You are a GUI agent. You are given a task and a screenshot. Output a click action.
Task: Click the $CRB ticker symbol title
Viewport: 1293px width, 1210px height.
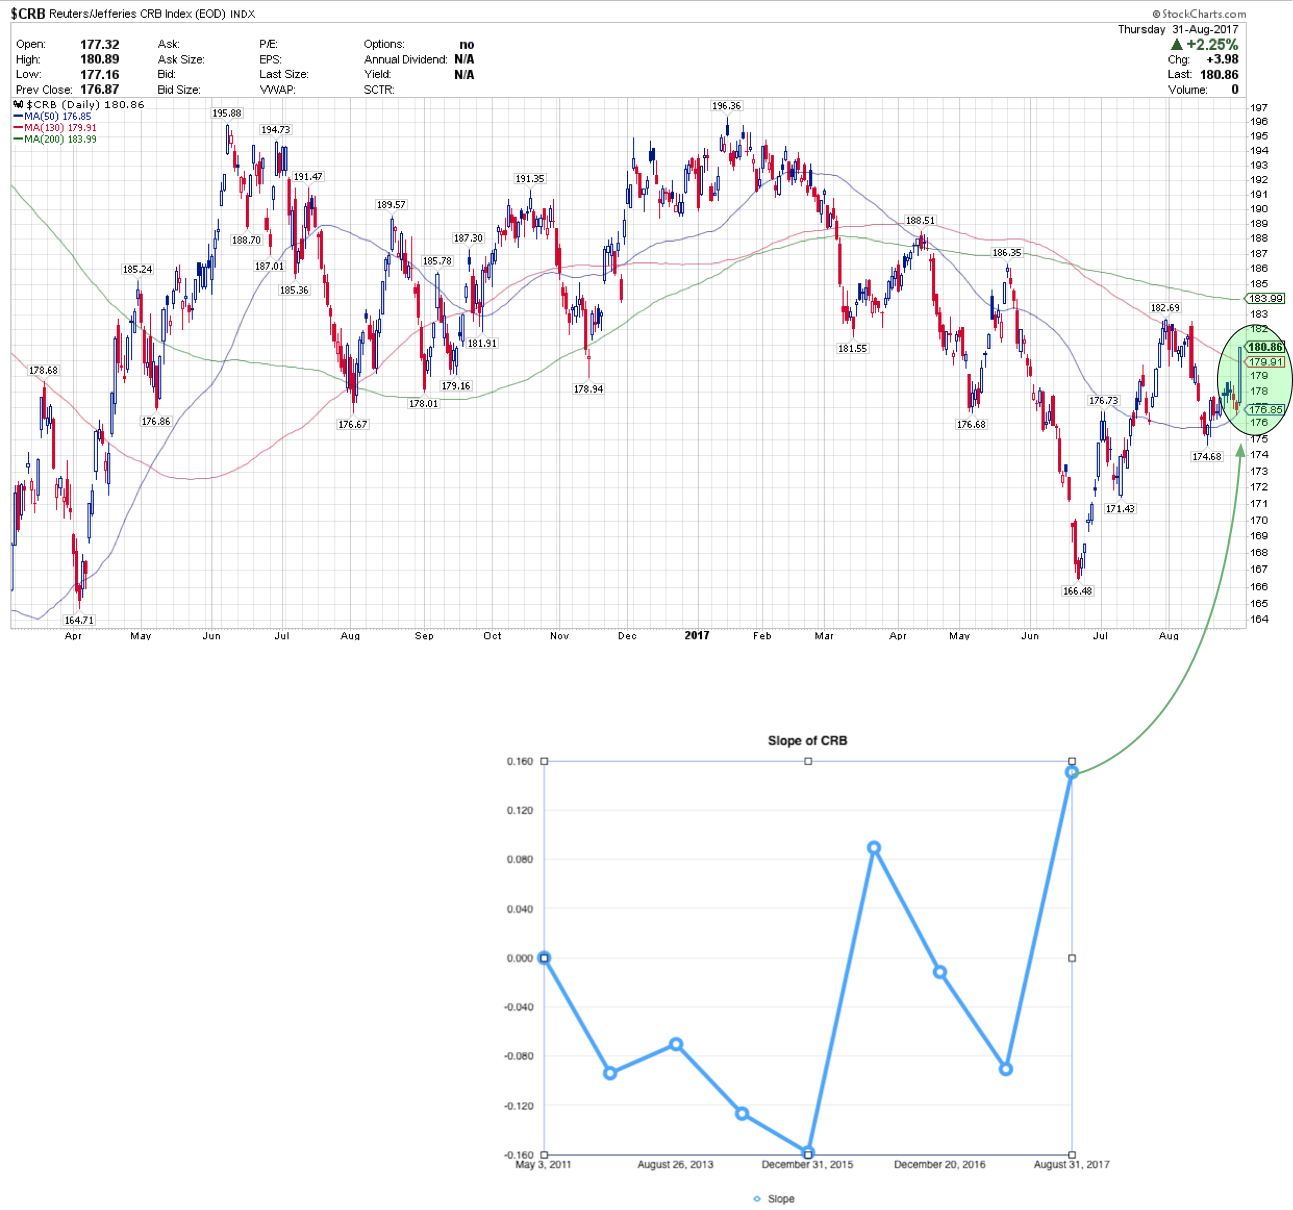(28, 14)
